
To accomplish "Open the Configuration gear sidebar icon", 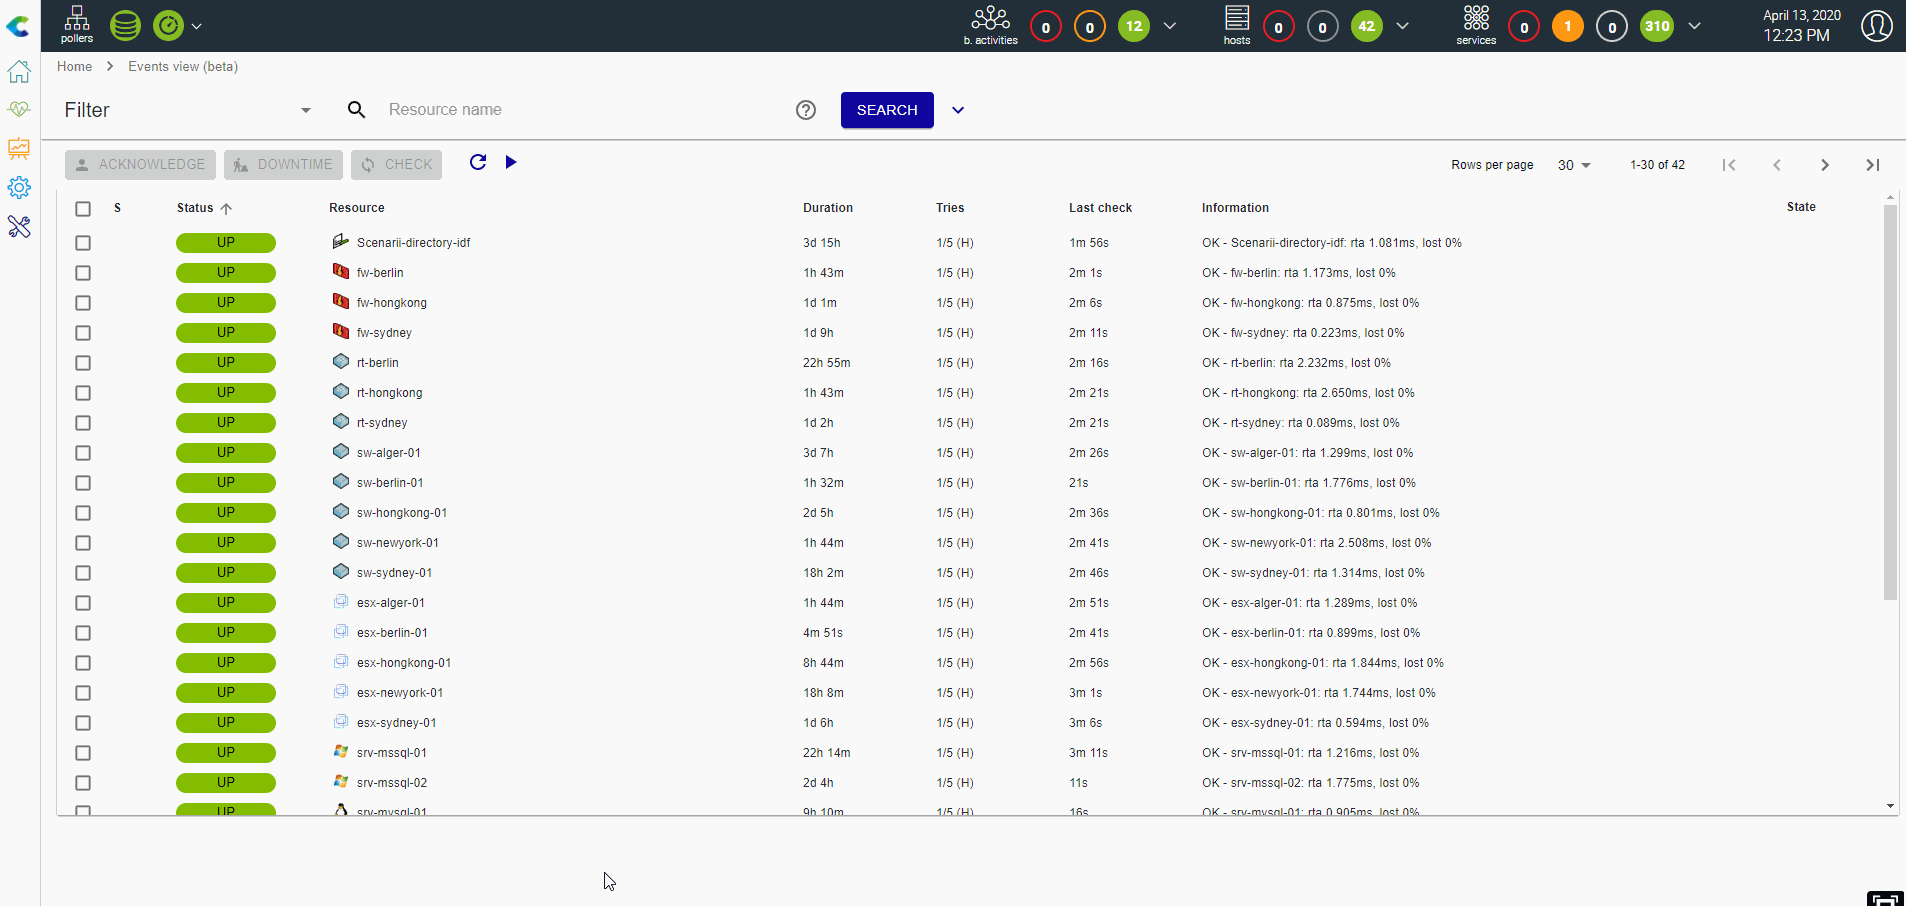I will 19,187.
